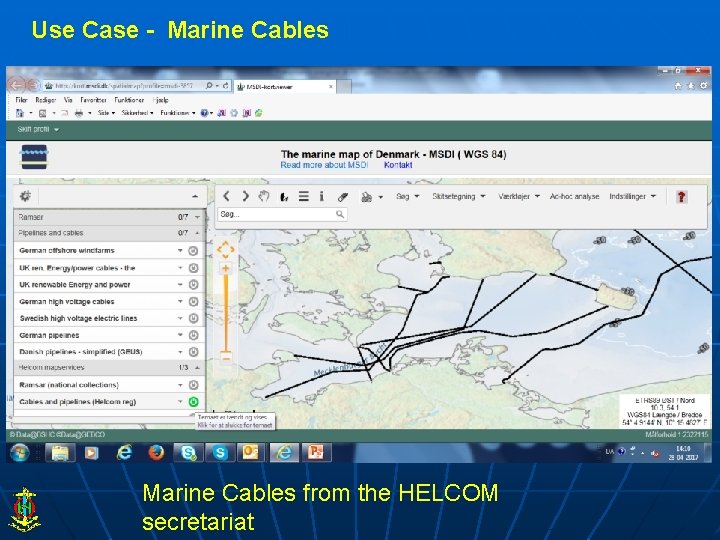Open layer panel settings gear
The height and width of the screenshot is (540, 720).
tap(25, 196)
